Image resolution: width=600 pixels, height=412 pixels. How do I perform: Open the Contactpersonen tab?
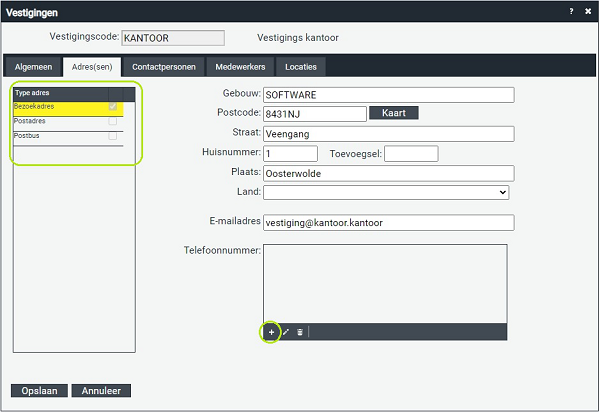[x=164, y=67]
